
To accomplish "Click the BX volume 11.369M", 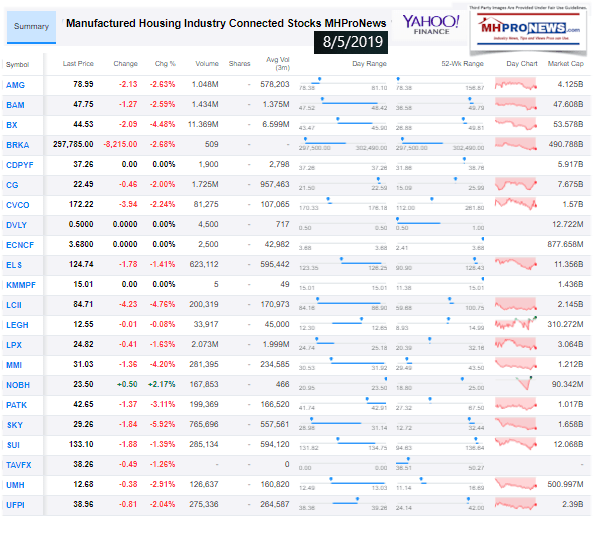I will point(203,124).
